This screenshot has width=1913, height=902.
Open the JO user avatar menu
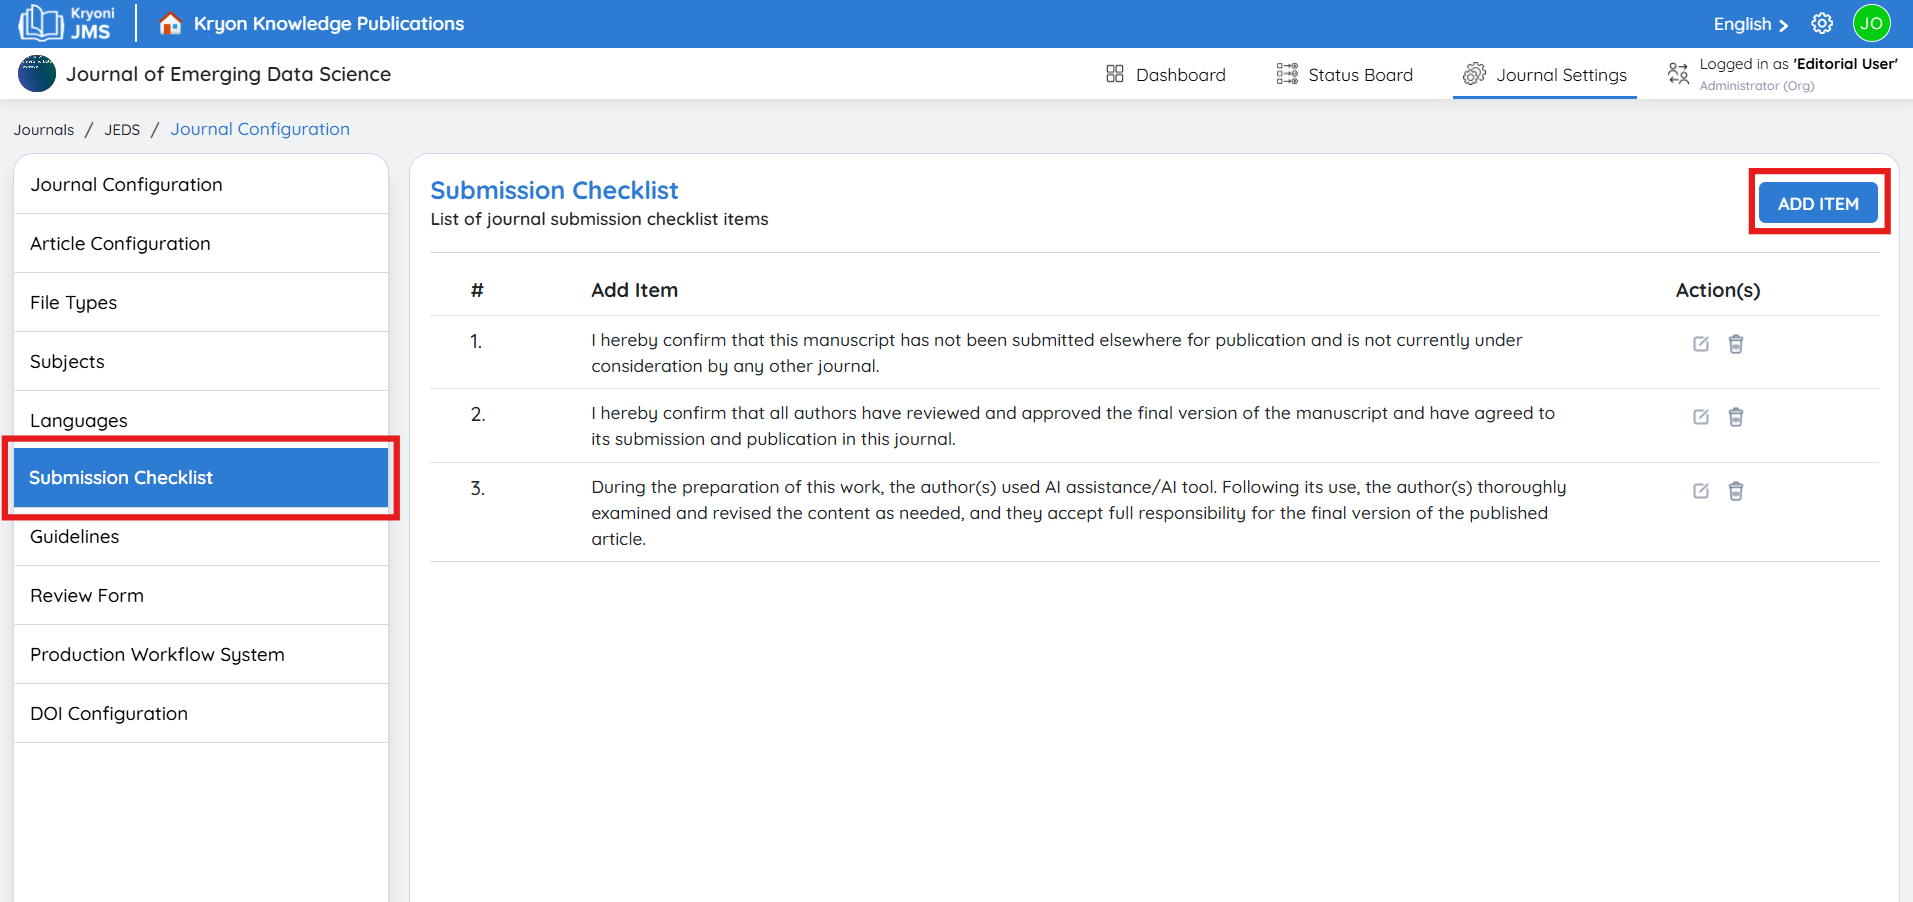click(x=1871, y=24)
